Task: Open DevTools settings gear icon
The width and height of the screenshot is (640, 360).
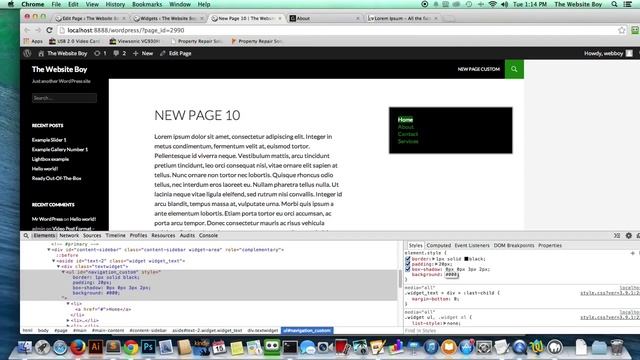Action: (629, 236)
